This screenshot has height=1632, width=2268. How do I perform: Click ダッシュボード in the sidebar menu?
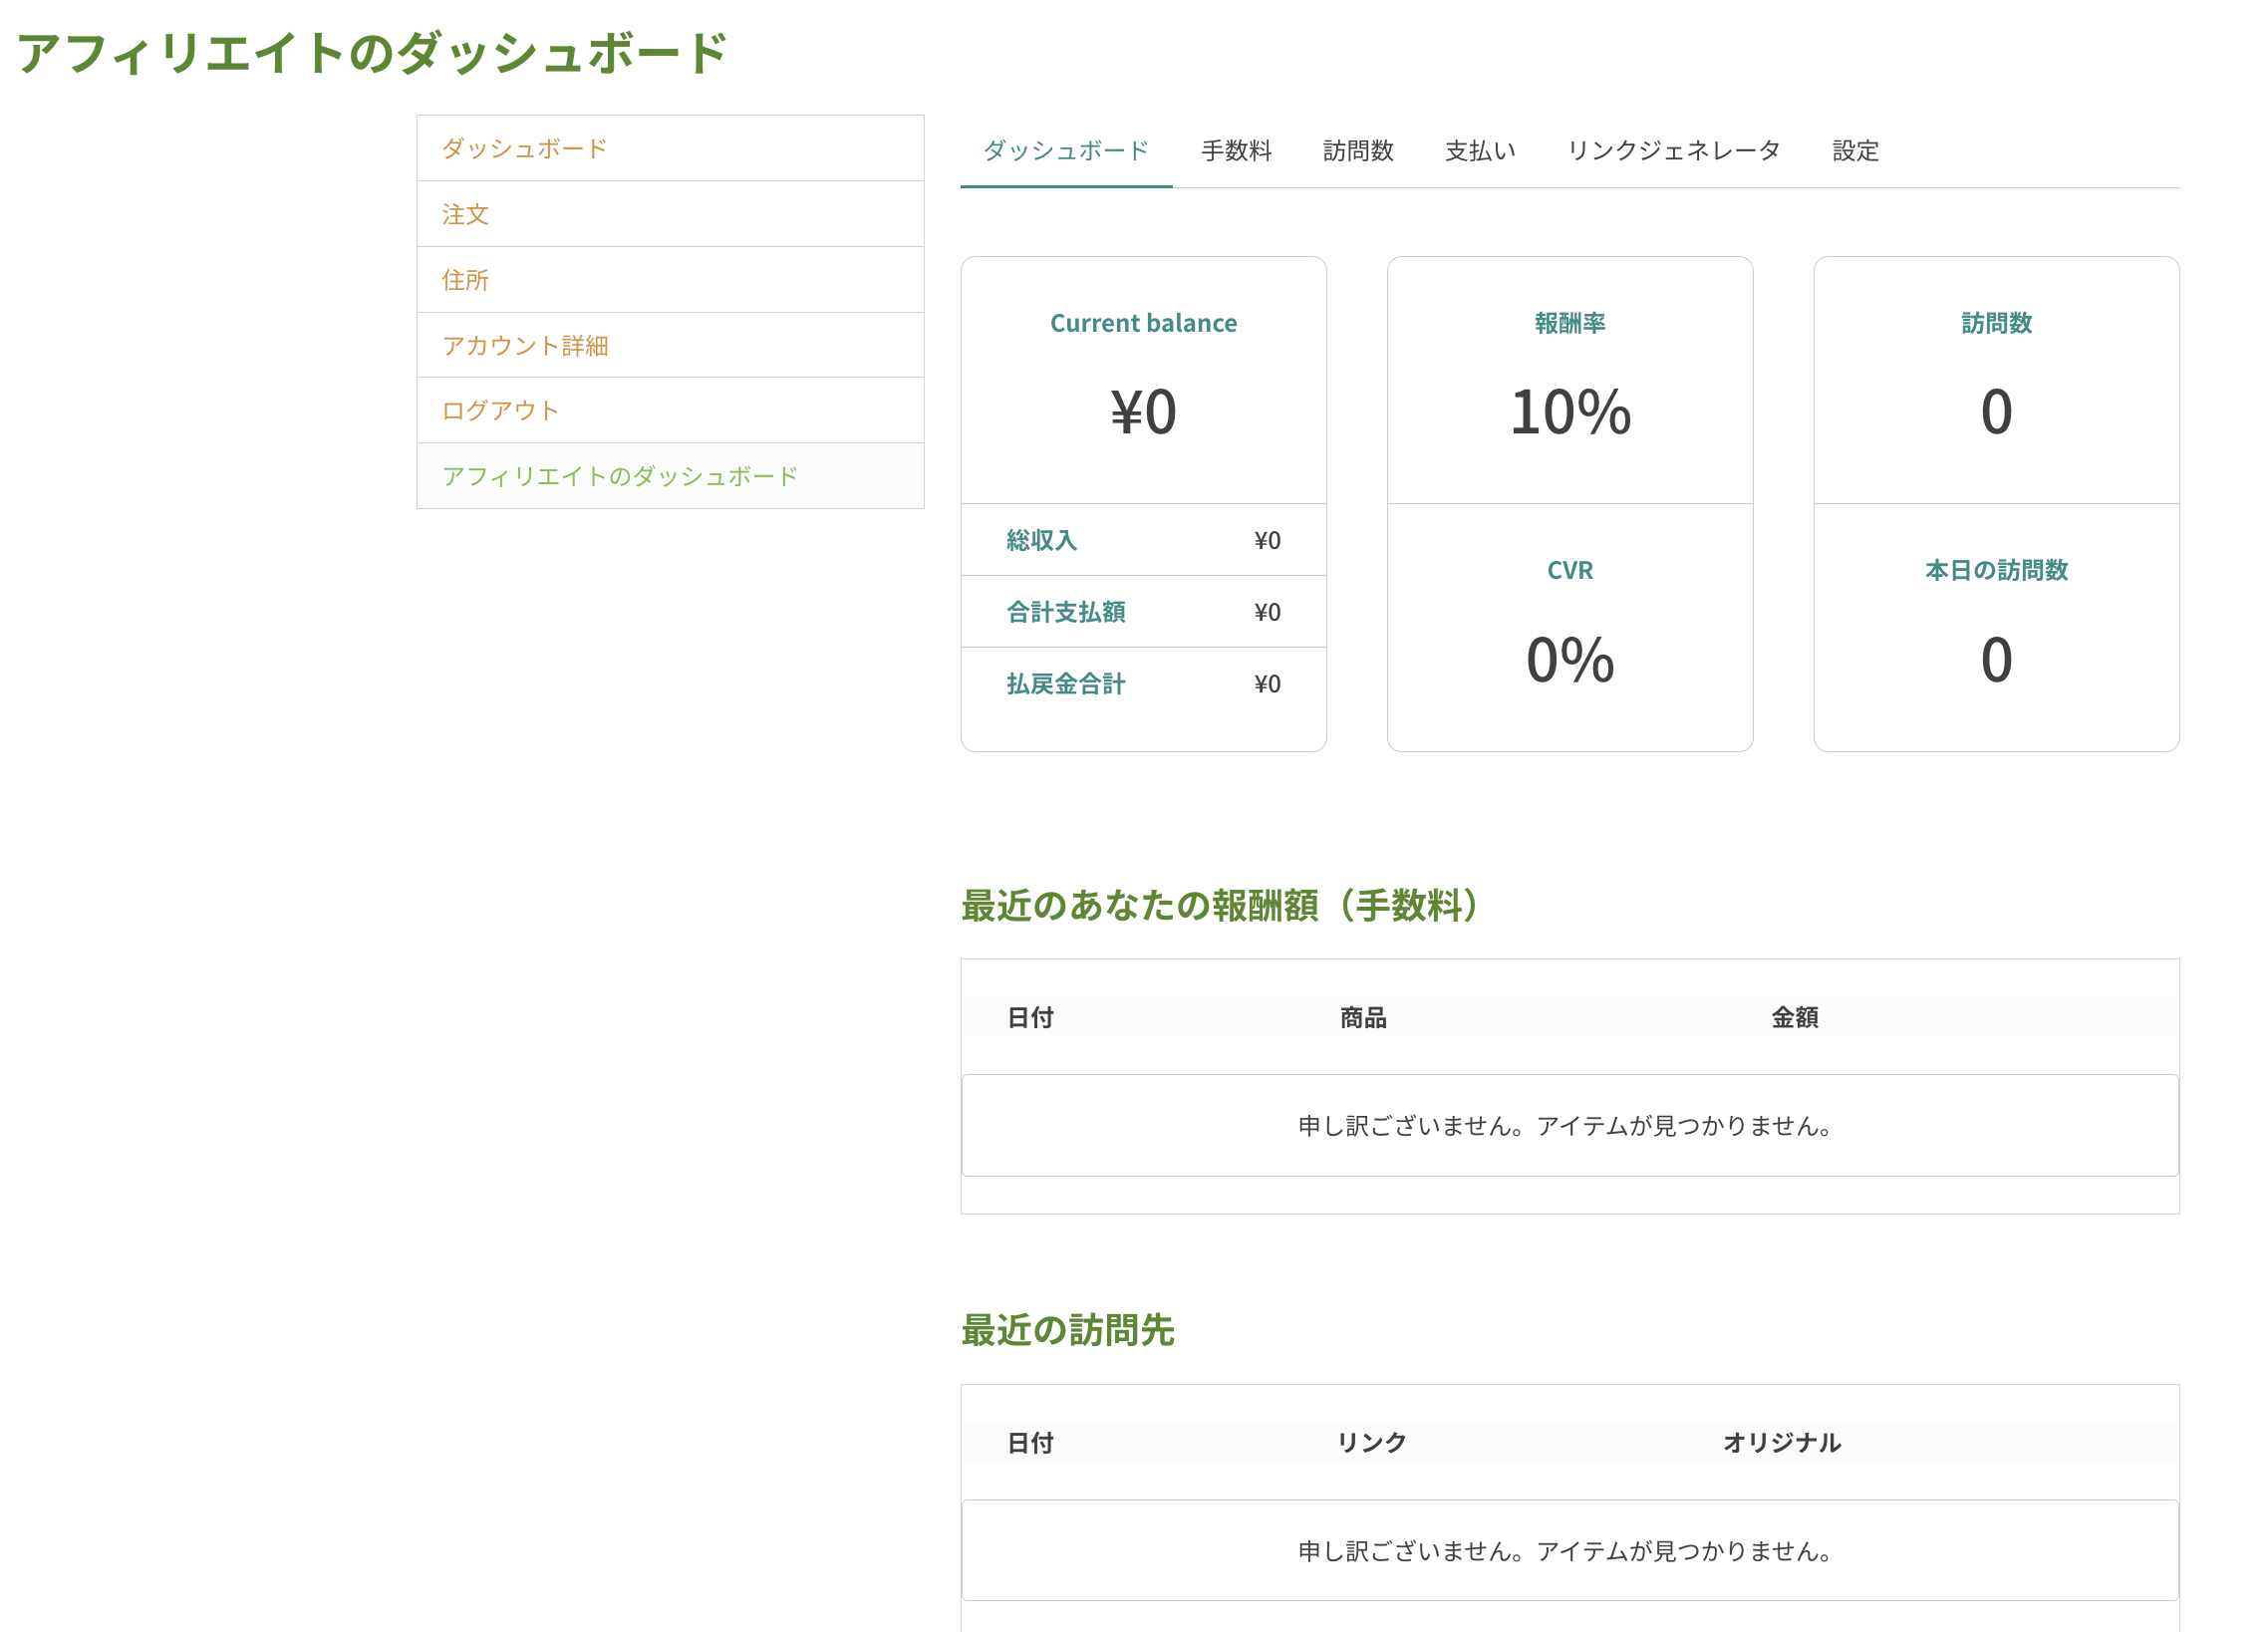coord(524,149)
